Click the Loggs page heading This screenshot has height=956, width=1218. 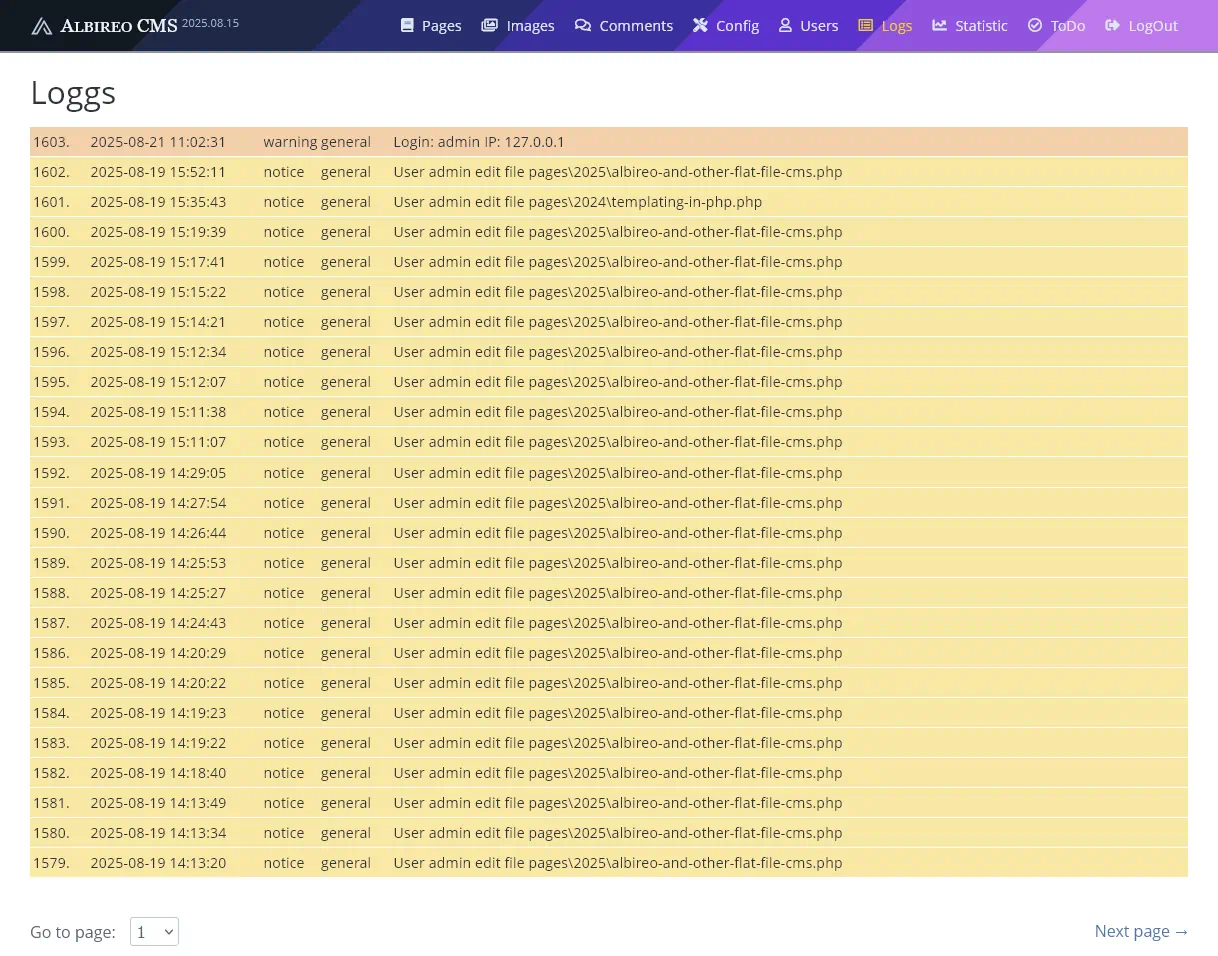73,93
